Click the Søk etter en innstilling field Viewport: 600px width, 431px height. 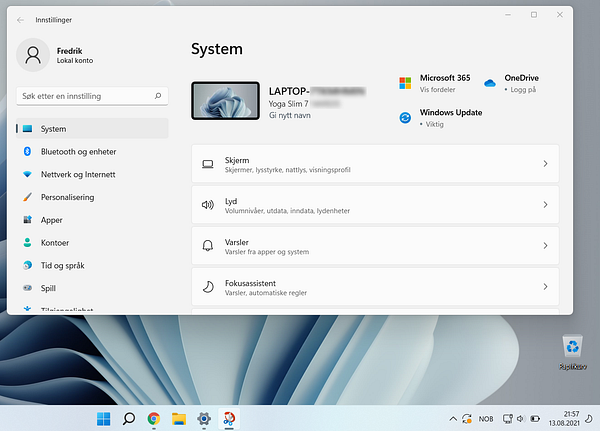point(85,96)
